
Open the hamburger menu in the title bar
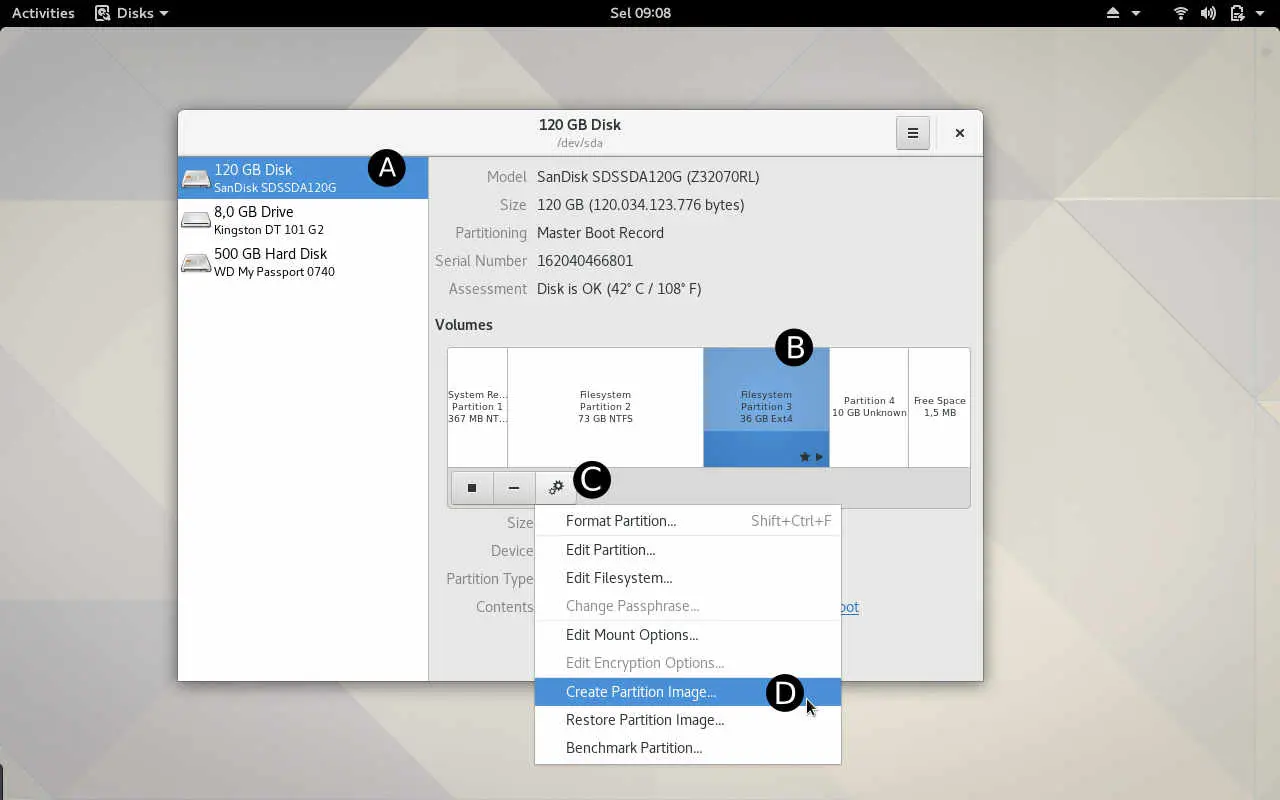click(x=912, y=132)
